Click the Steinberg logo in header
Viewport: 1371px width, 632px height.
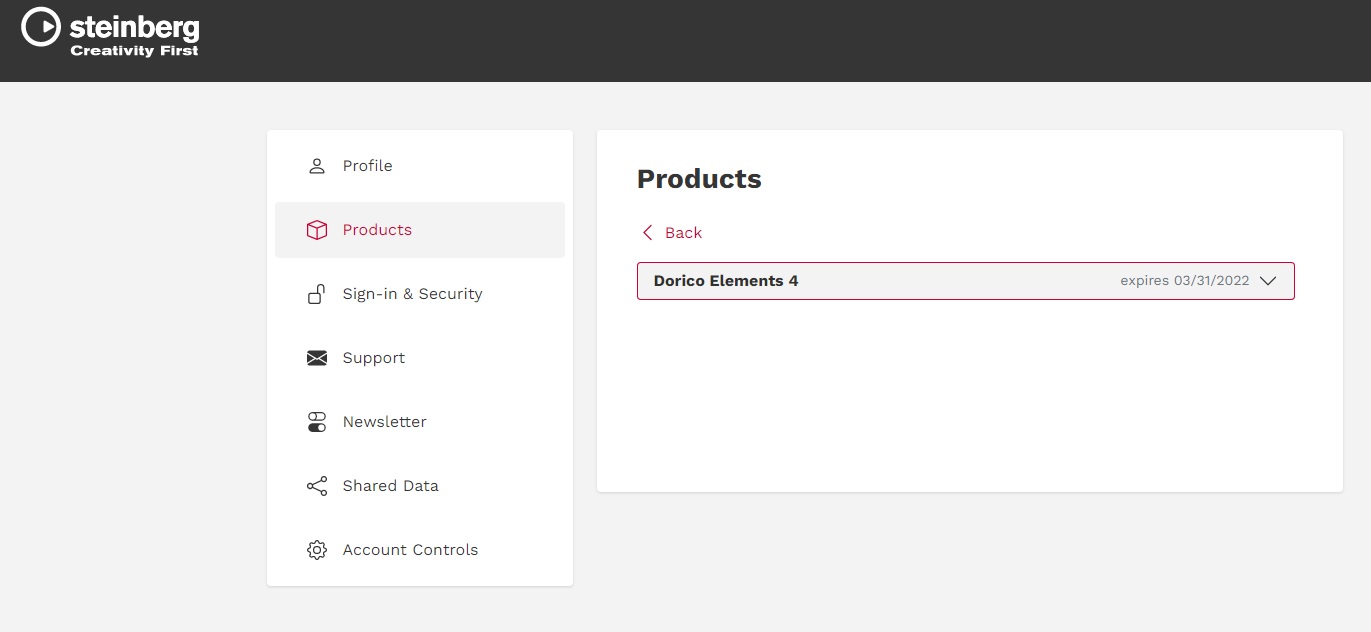(x=110, y=33)
